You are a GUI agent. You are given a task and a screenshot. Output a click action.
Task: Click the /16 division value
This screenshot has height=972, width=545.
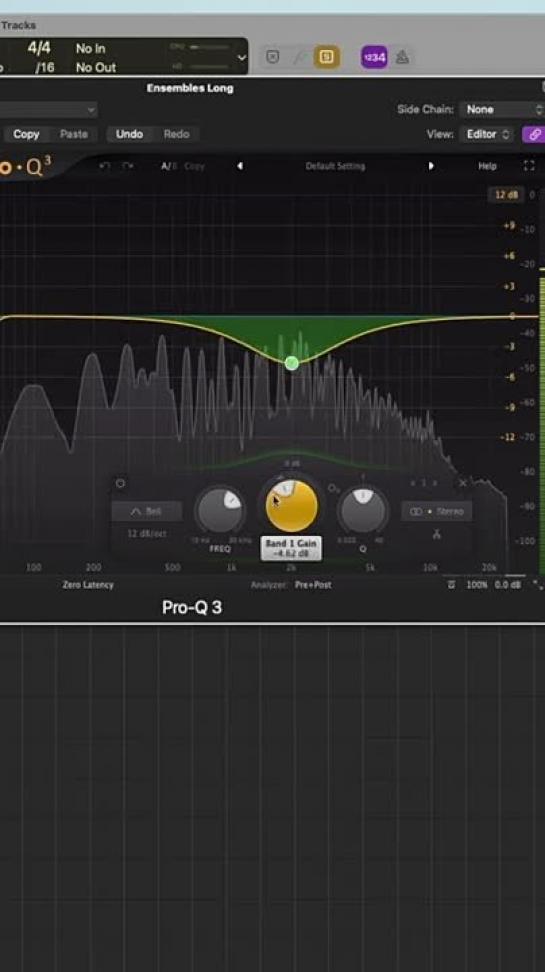[44, 68]
